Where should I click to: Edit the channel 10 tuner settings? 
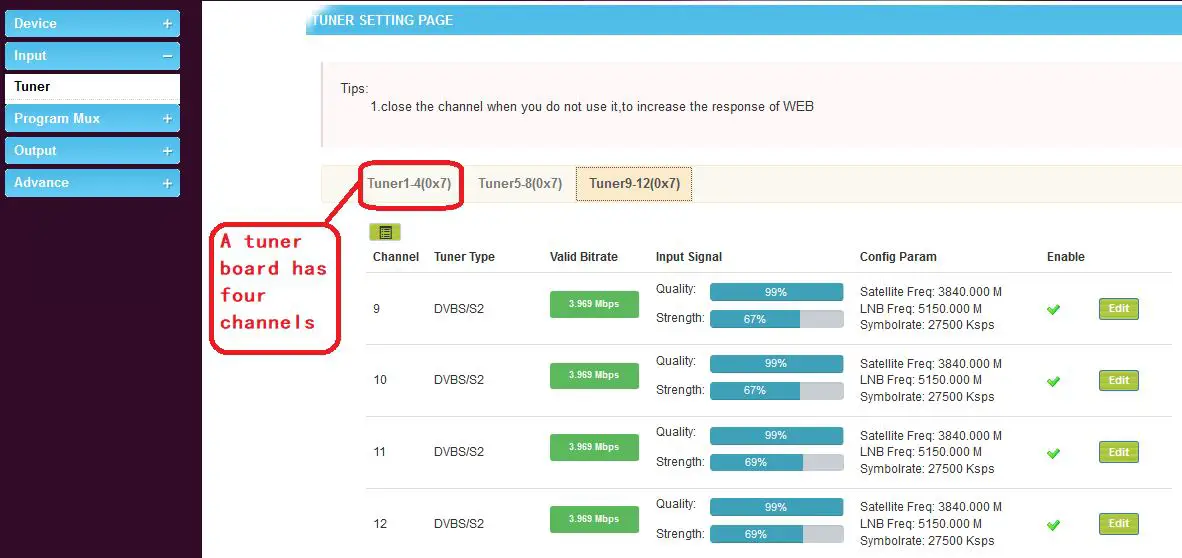(1118, 380)
